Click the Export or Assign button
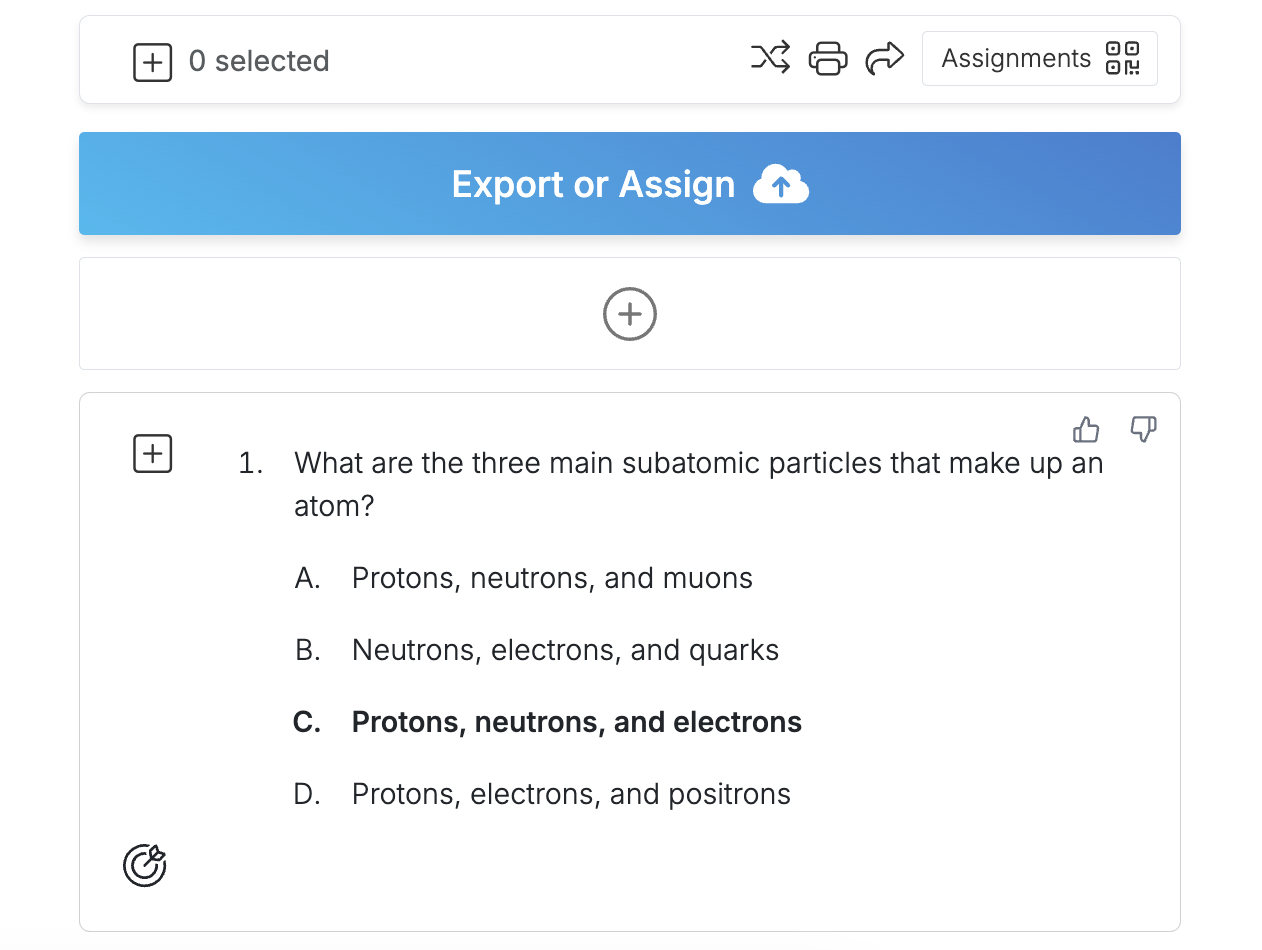The height and width of the screenshot is (950, 1262). (x=630, y=184)
